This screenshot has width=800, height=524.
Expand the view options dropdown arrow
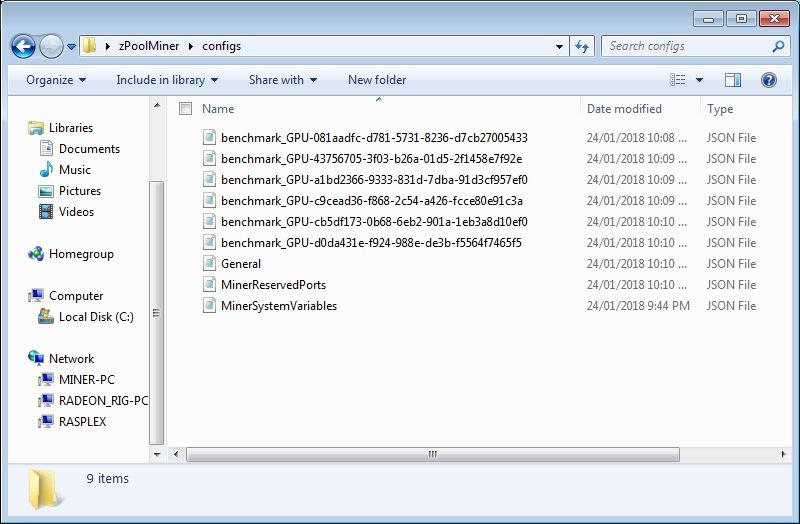[x=699, y=80]
